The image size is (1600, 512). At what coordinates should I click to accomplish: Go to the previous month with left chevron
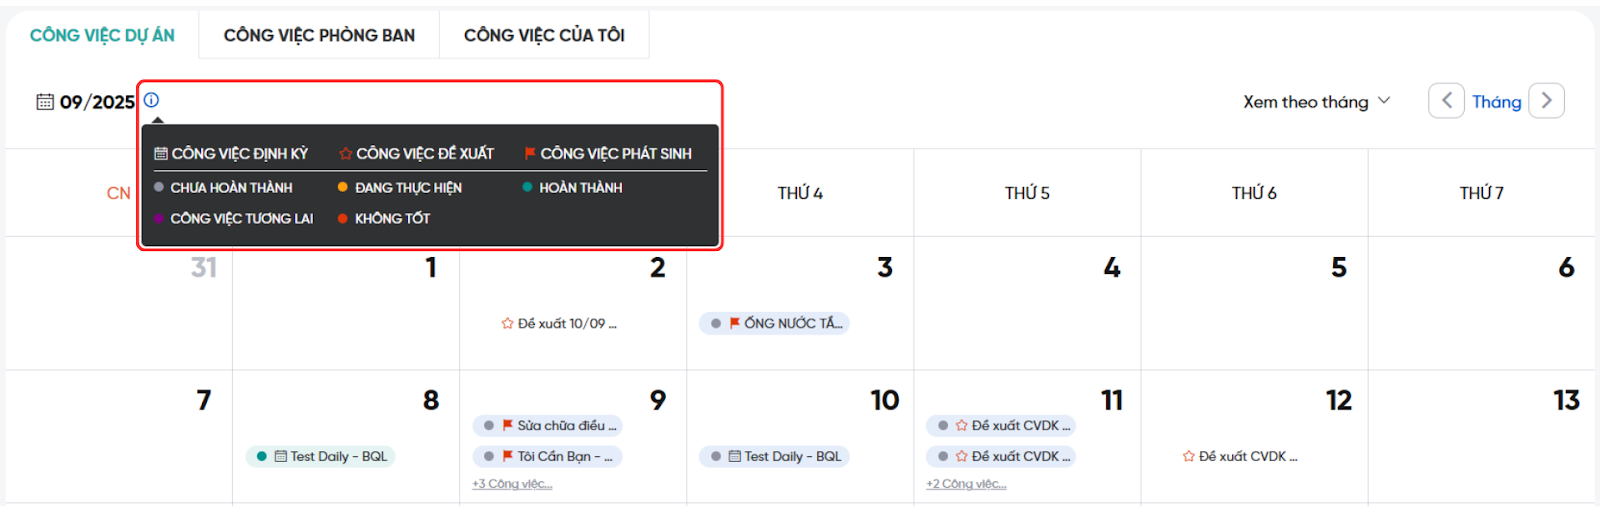point(1446,101)
